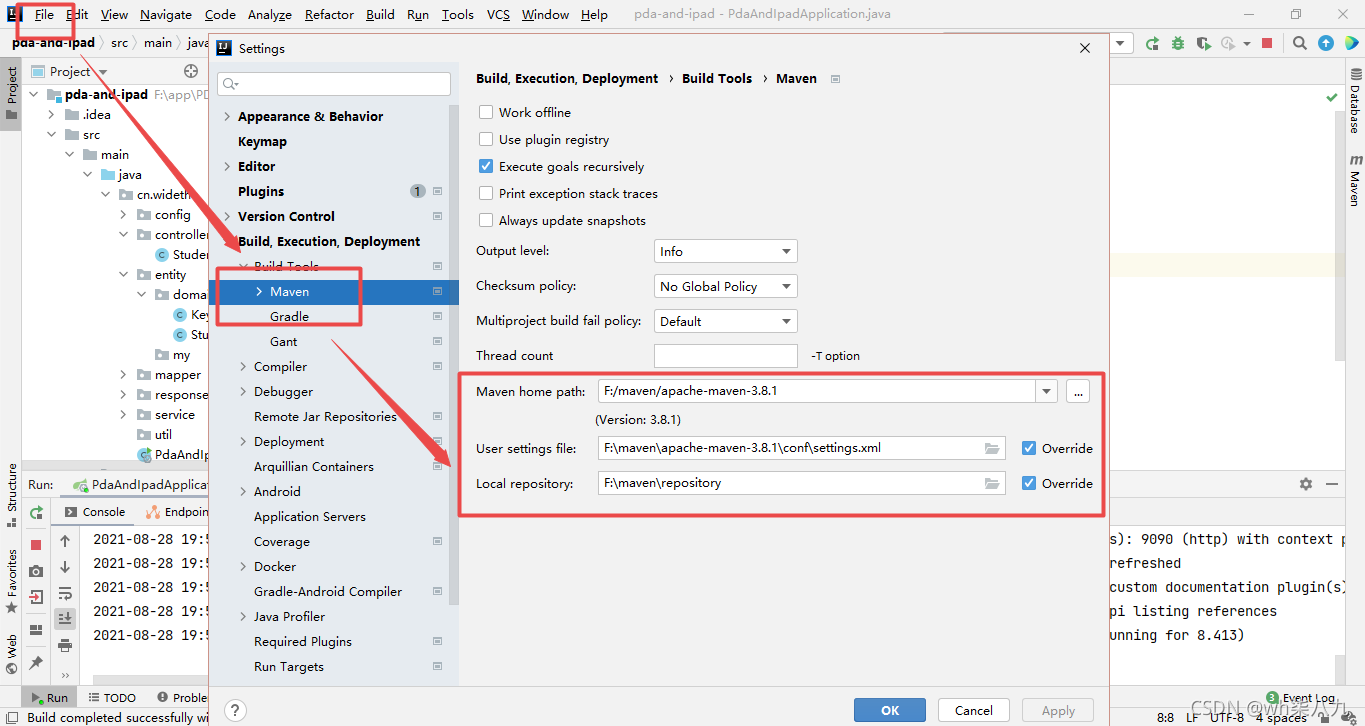Click the Project panel locate target icon
The width and height of the screenshot is (1365, 726).
[x=191, y=71]
